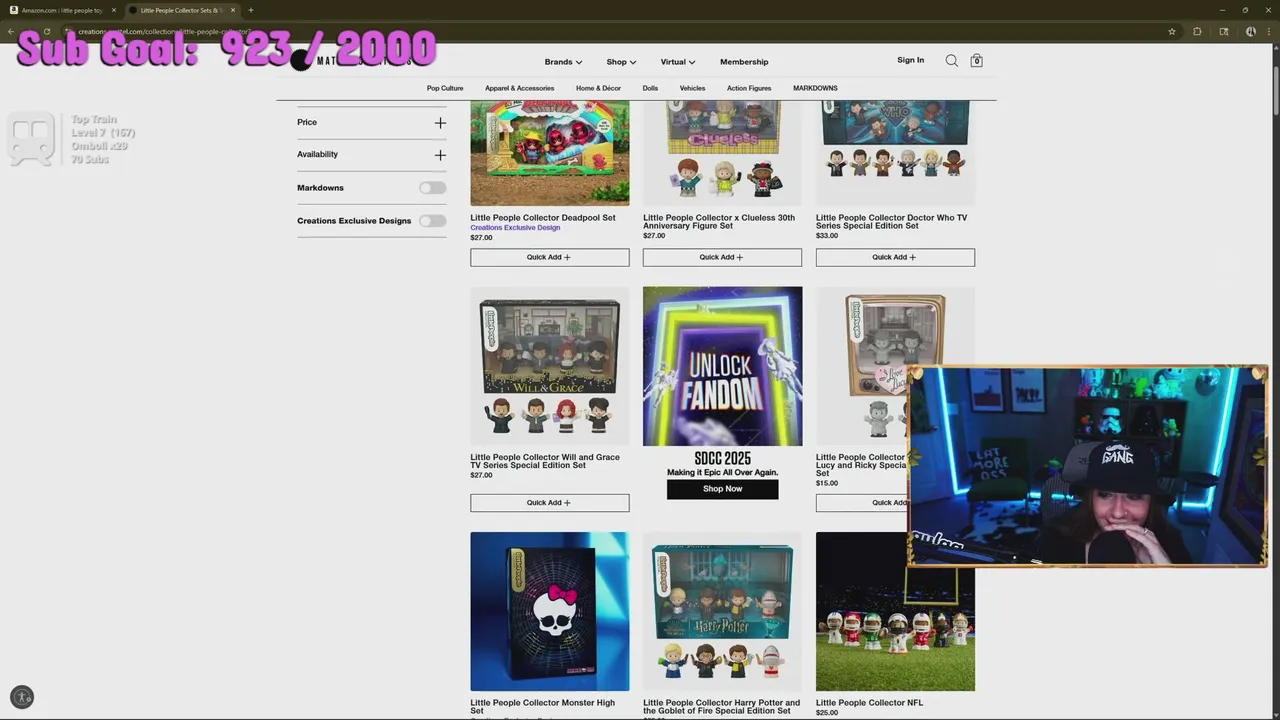Click the Monster High skull product image

550,611
